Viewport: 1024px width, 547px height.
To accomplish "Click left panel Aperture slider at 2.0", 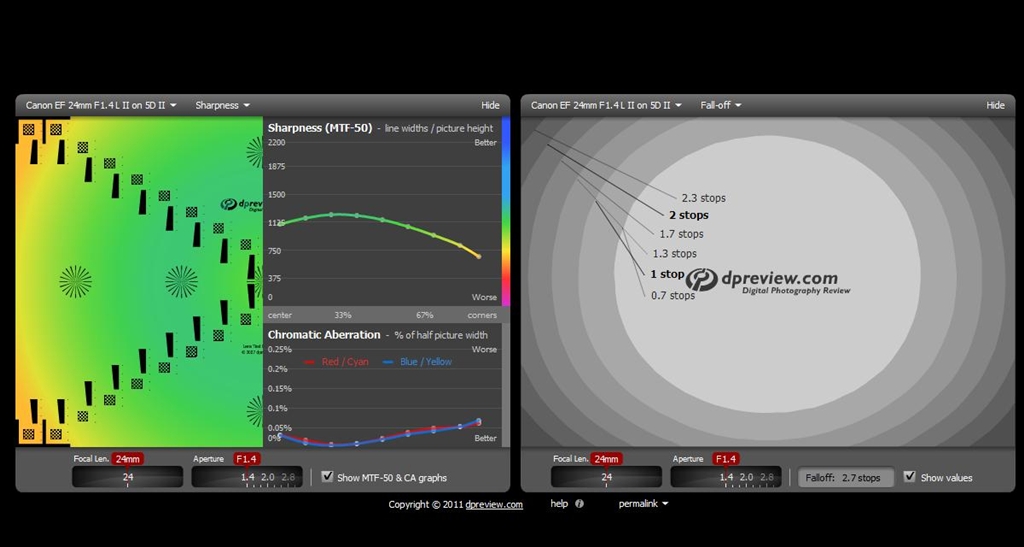I will click(268, 477).
